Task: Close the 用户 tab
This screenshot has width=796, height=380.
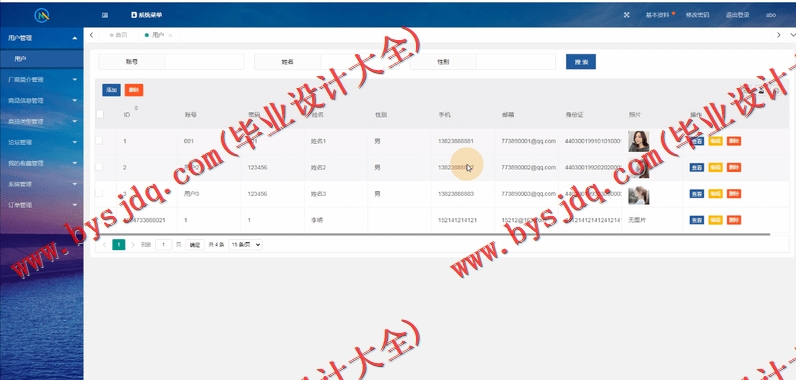Action: point(171,36)
